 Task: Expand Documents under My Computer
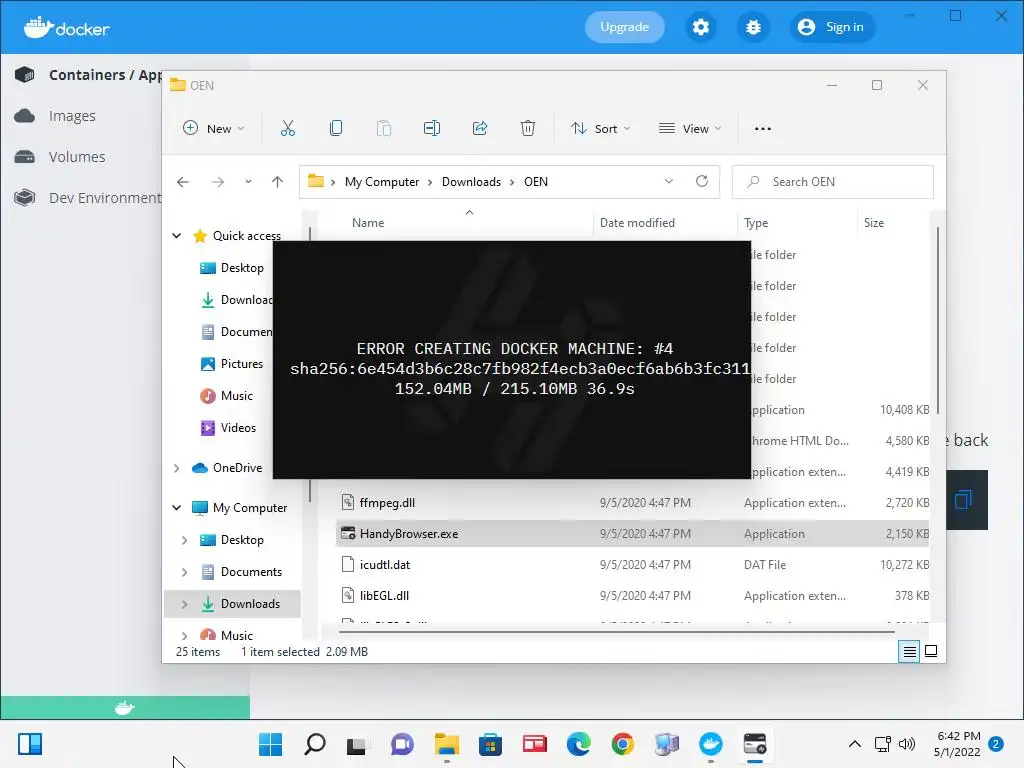click(184, 572)
